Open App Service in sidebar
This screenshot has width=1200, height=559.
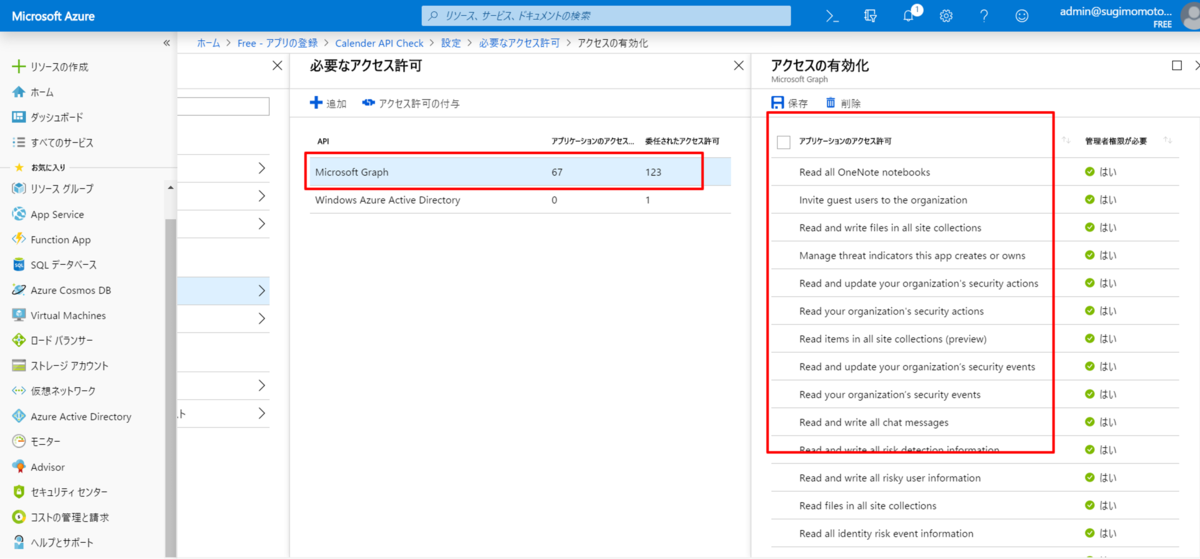48,214
